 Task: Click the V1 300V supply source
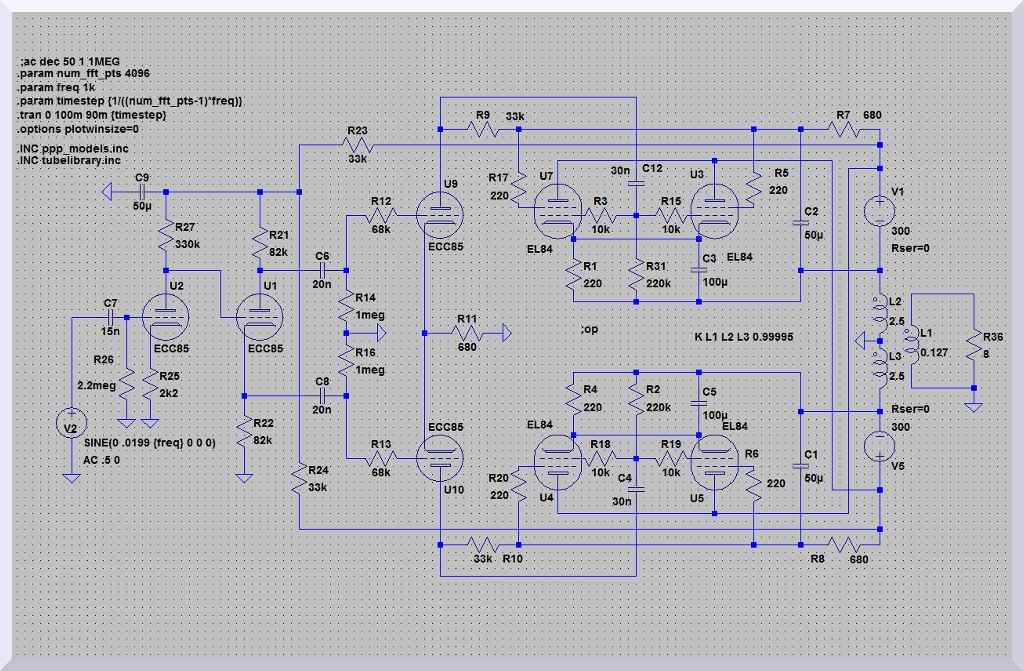(x=880, y=210)
